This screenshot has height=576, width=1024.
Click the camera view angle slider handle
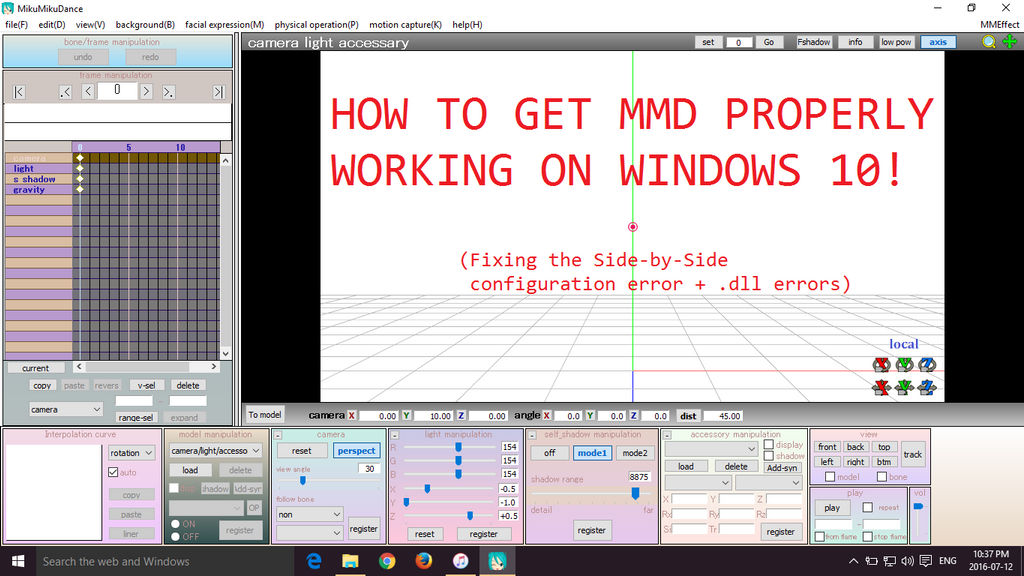[303, 481]
